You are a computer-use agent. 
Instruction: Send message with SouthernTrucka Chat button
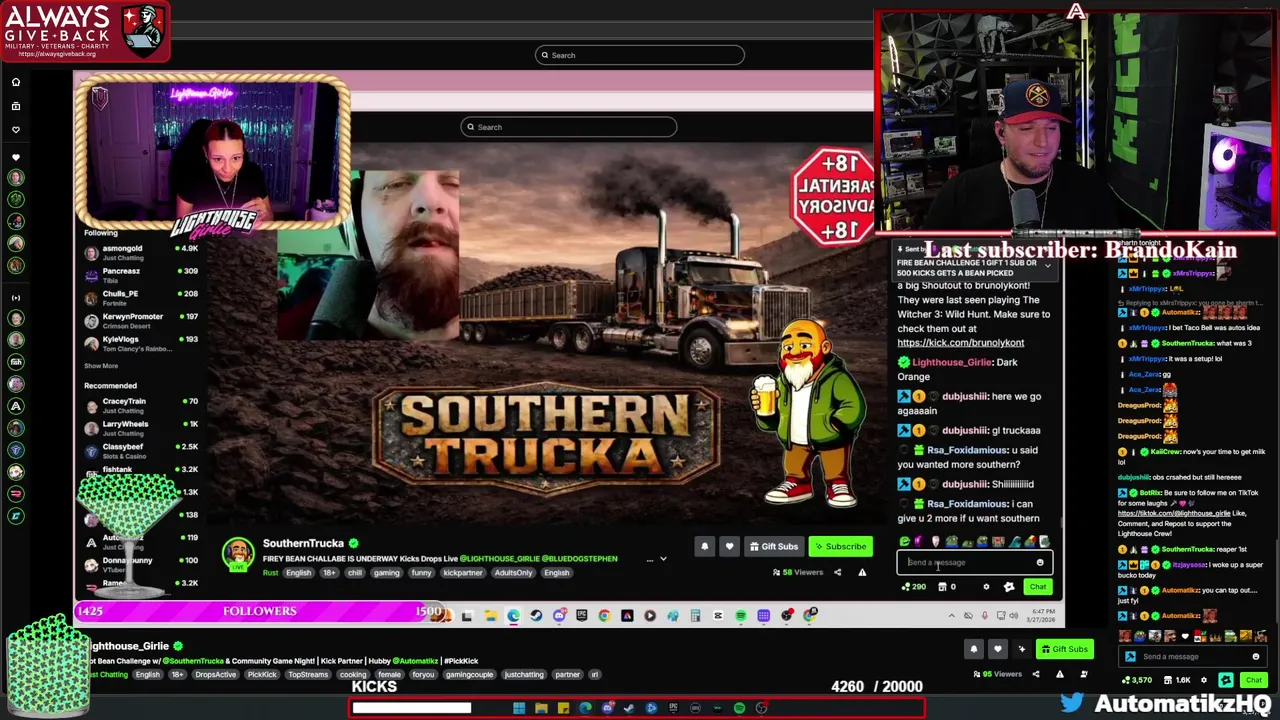(1038, 587)
